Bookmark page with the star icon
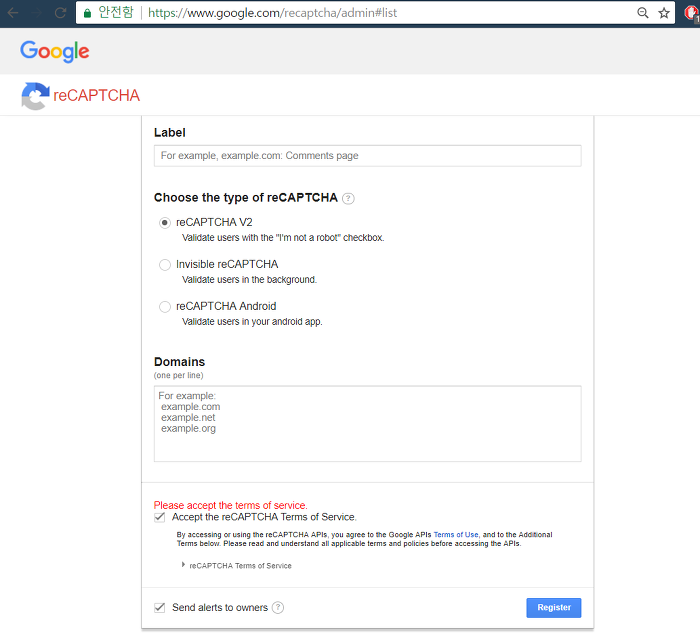This screenshot has height=634, width=700. point(664,13)
